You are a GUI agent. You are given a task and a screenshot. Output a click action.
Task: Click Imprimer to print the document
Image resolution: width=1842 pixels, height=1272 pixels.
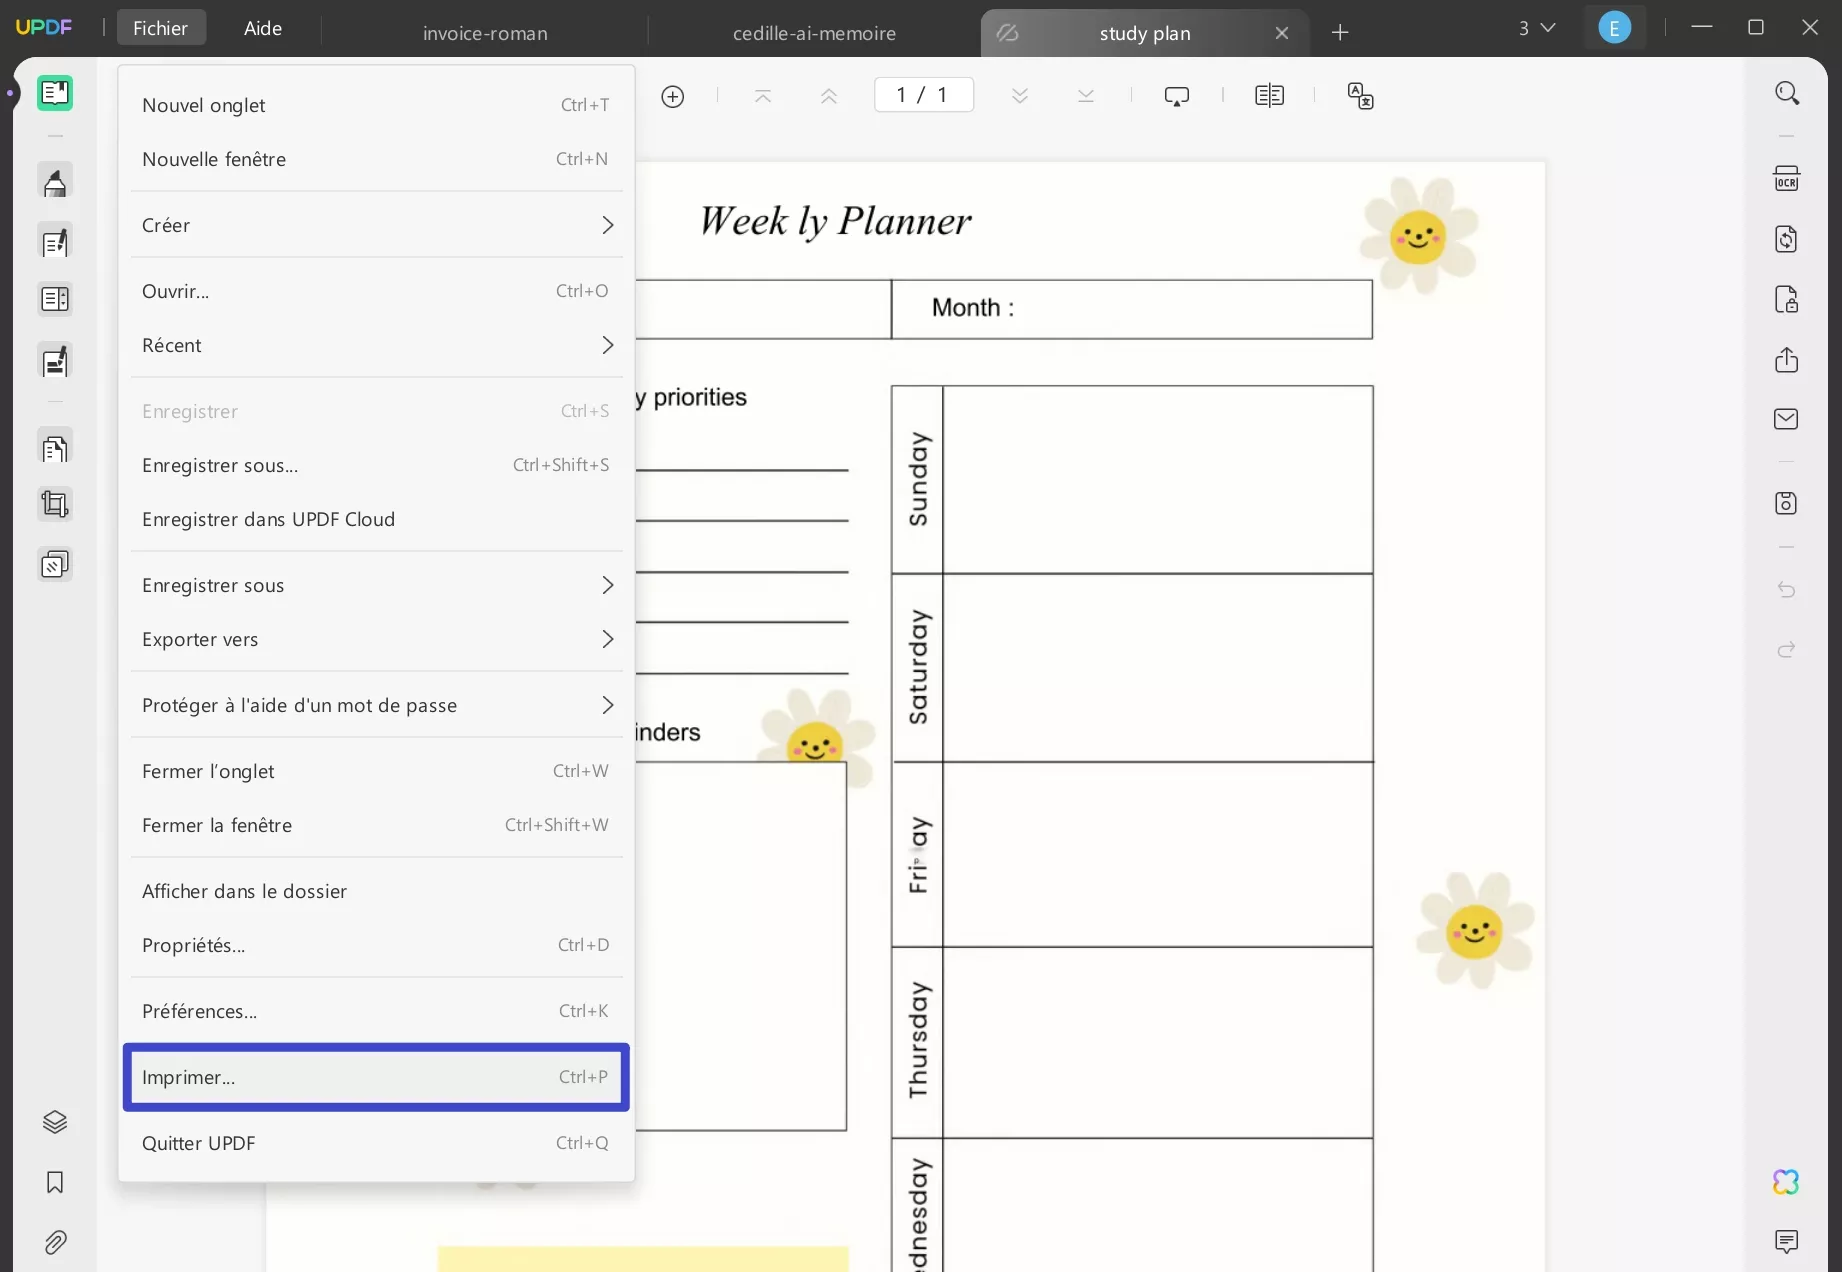click(375, 1077)
